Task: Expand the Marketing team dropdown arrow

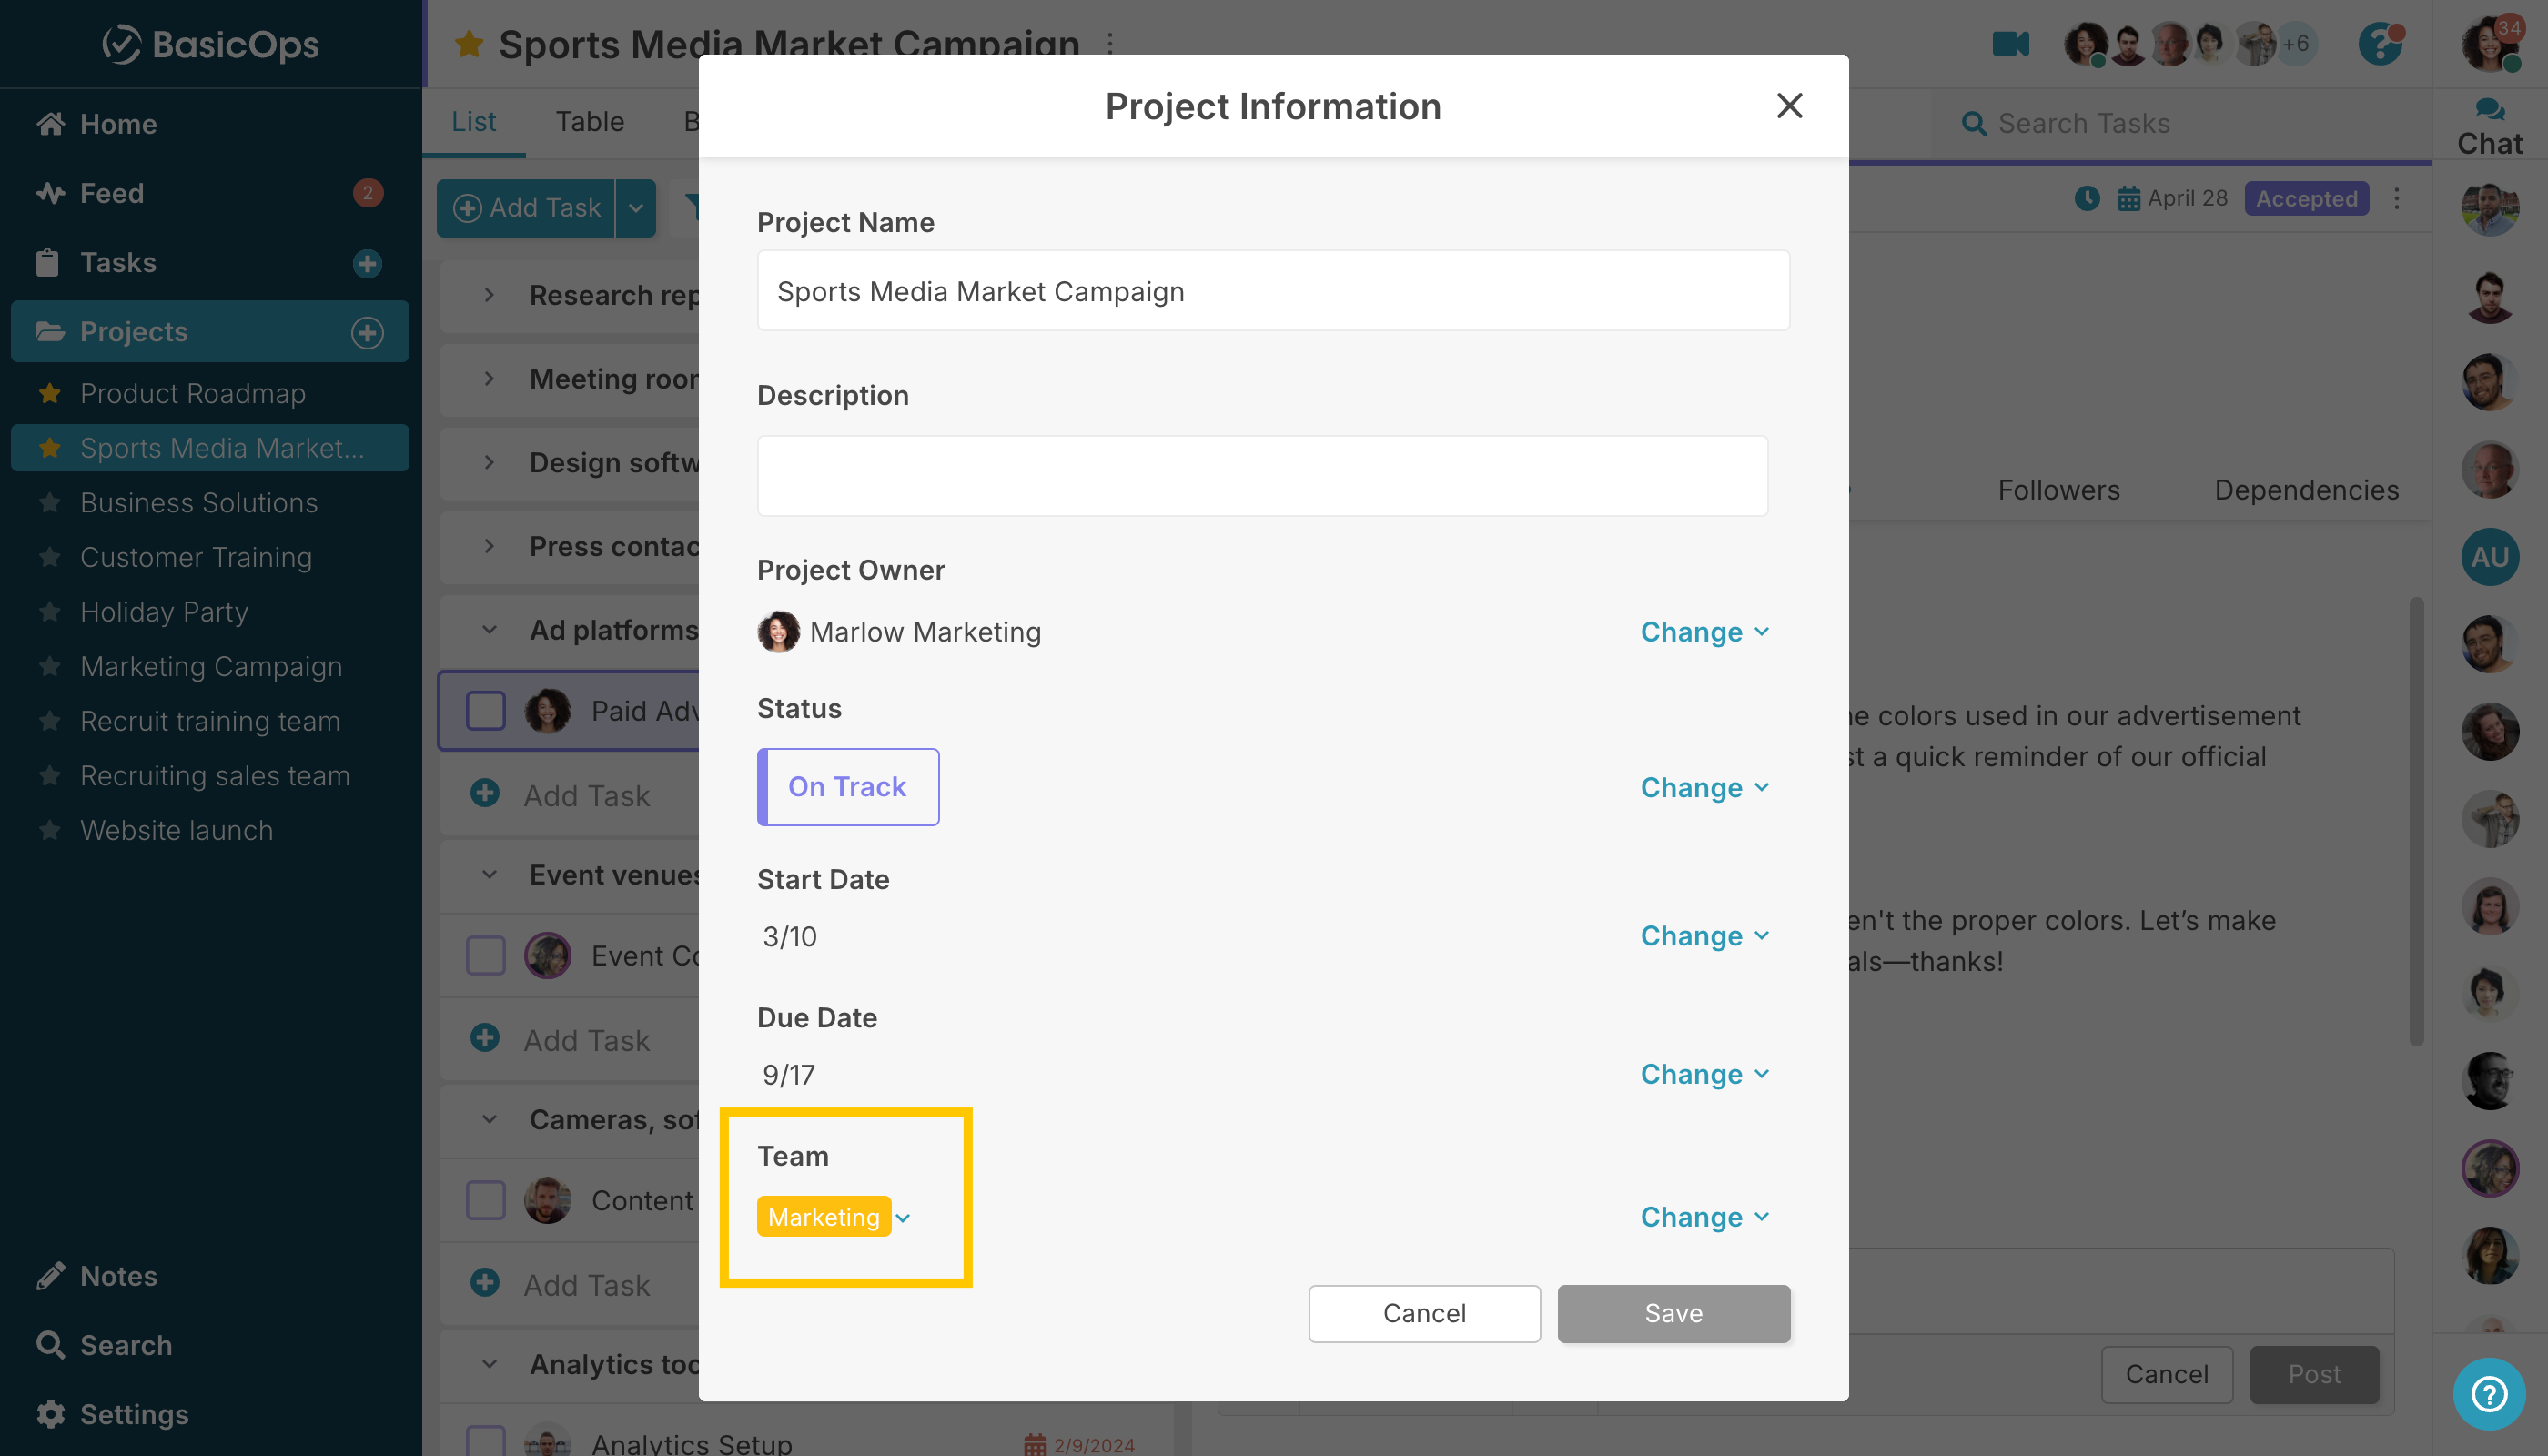Action: tap(903, 1218)
